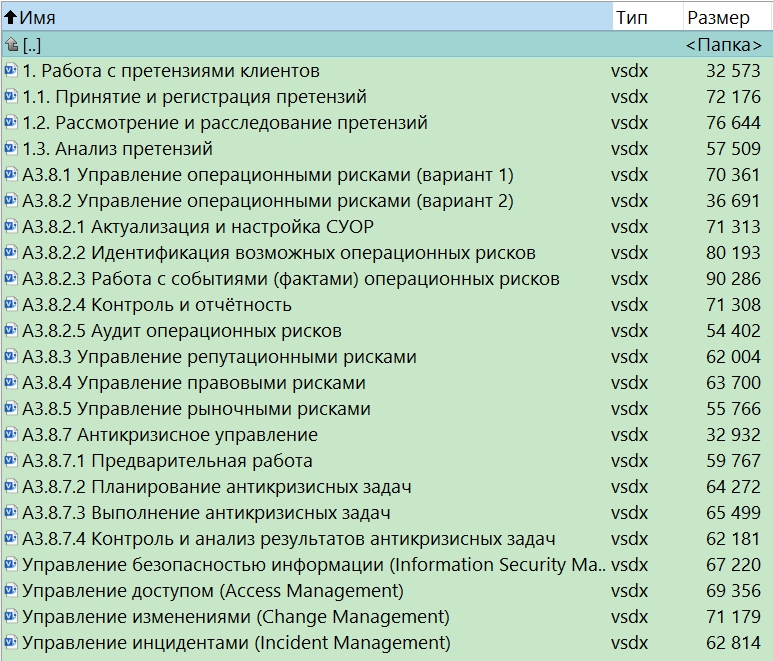The height and width of the screenshot is (661, 773).
Task: Sort the list by the 'Имя' column header
Action: 38,18
